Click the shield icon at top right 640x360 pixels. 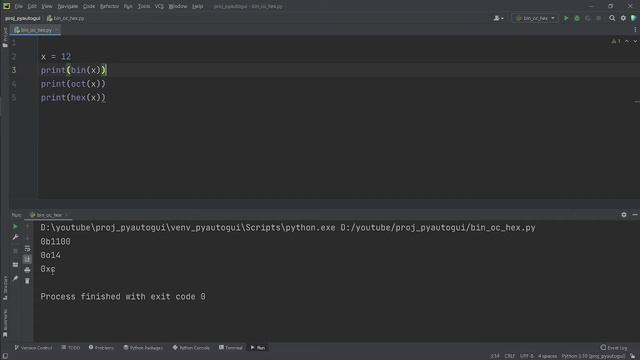tap(633, 18)
